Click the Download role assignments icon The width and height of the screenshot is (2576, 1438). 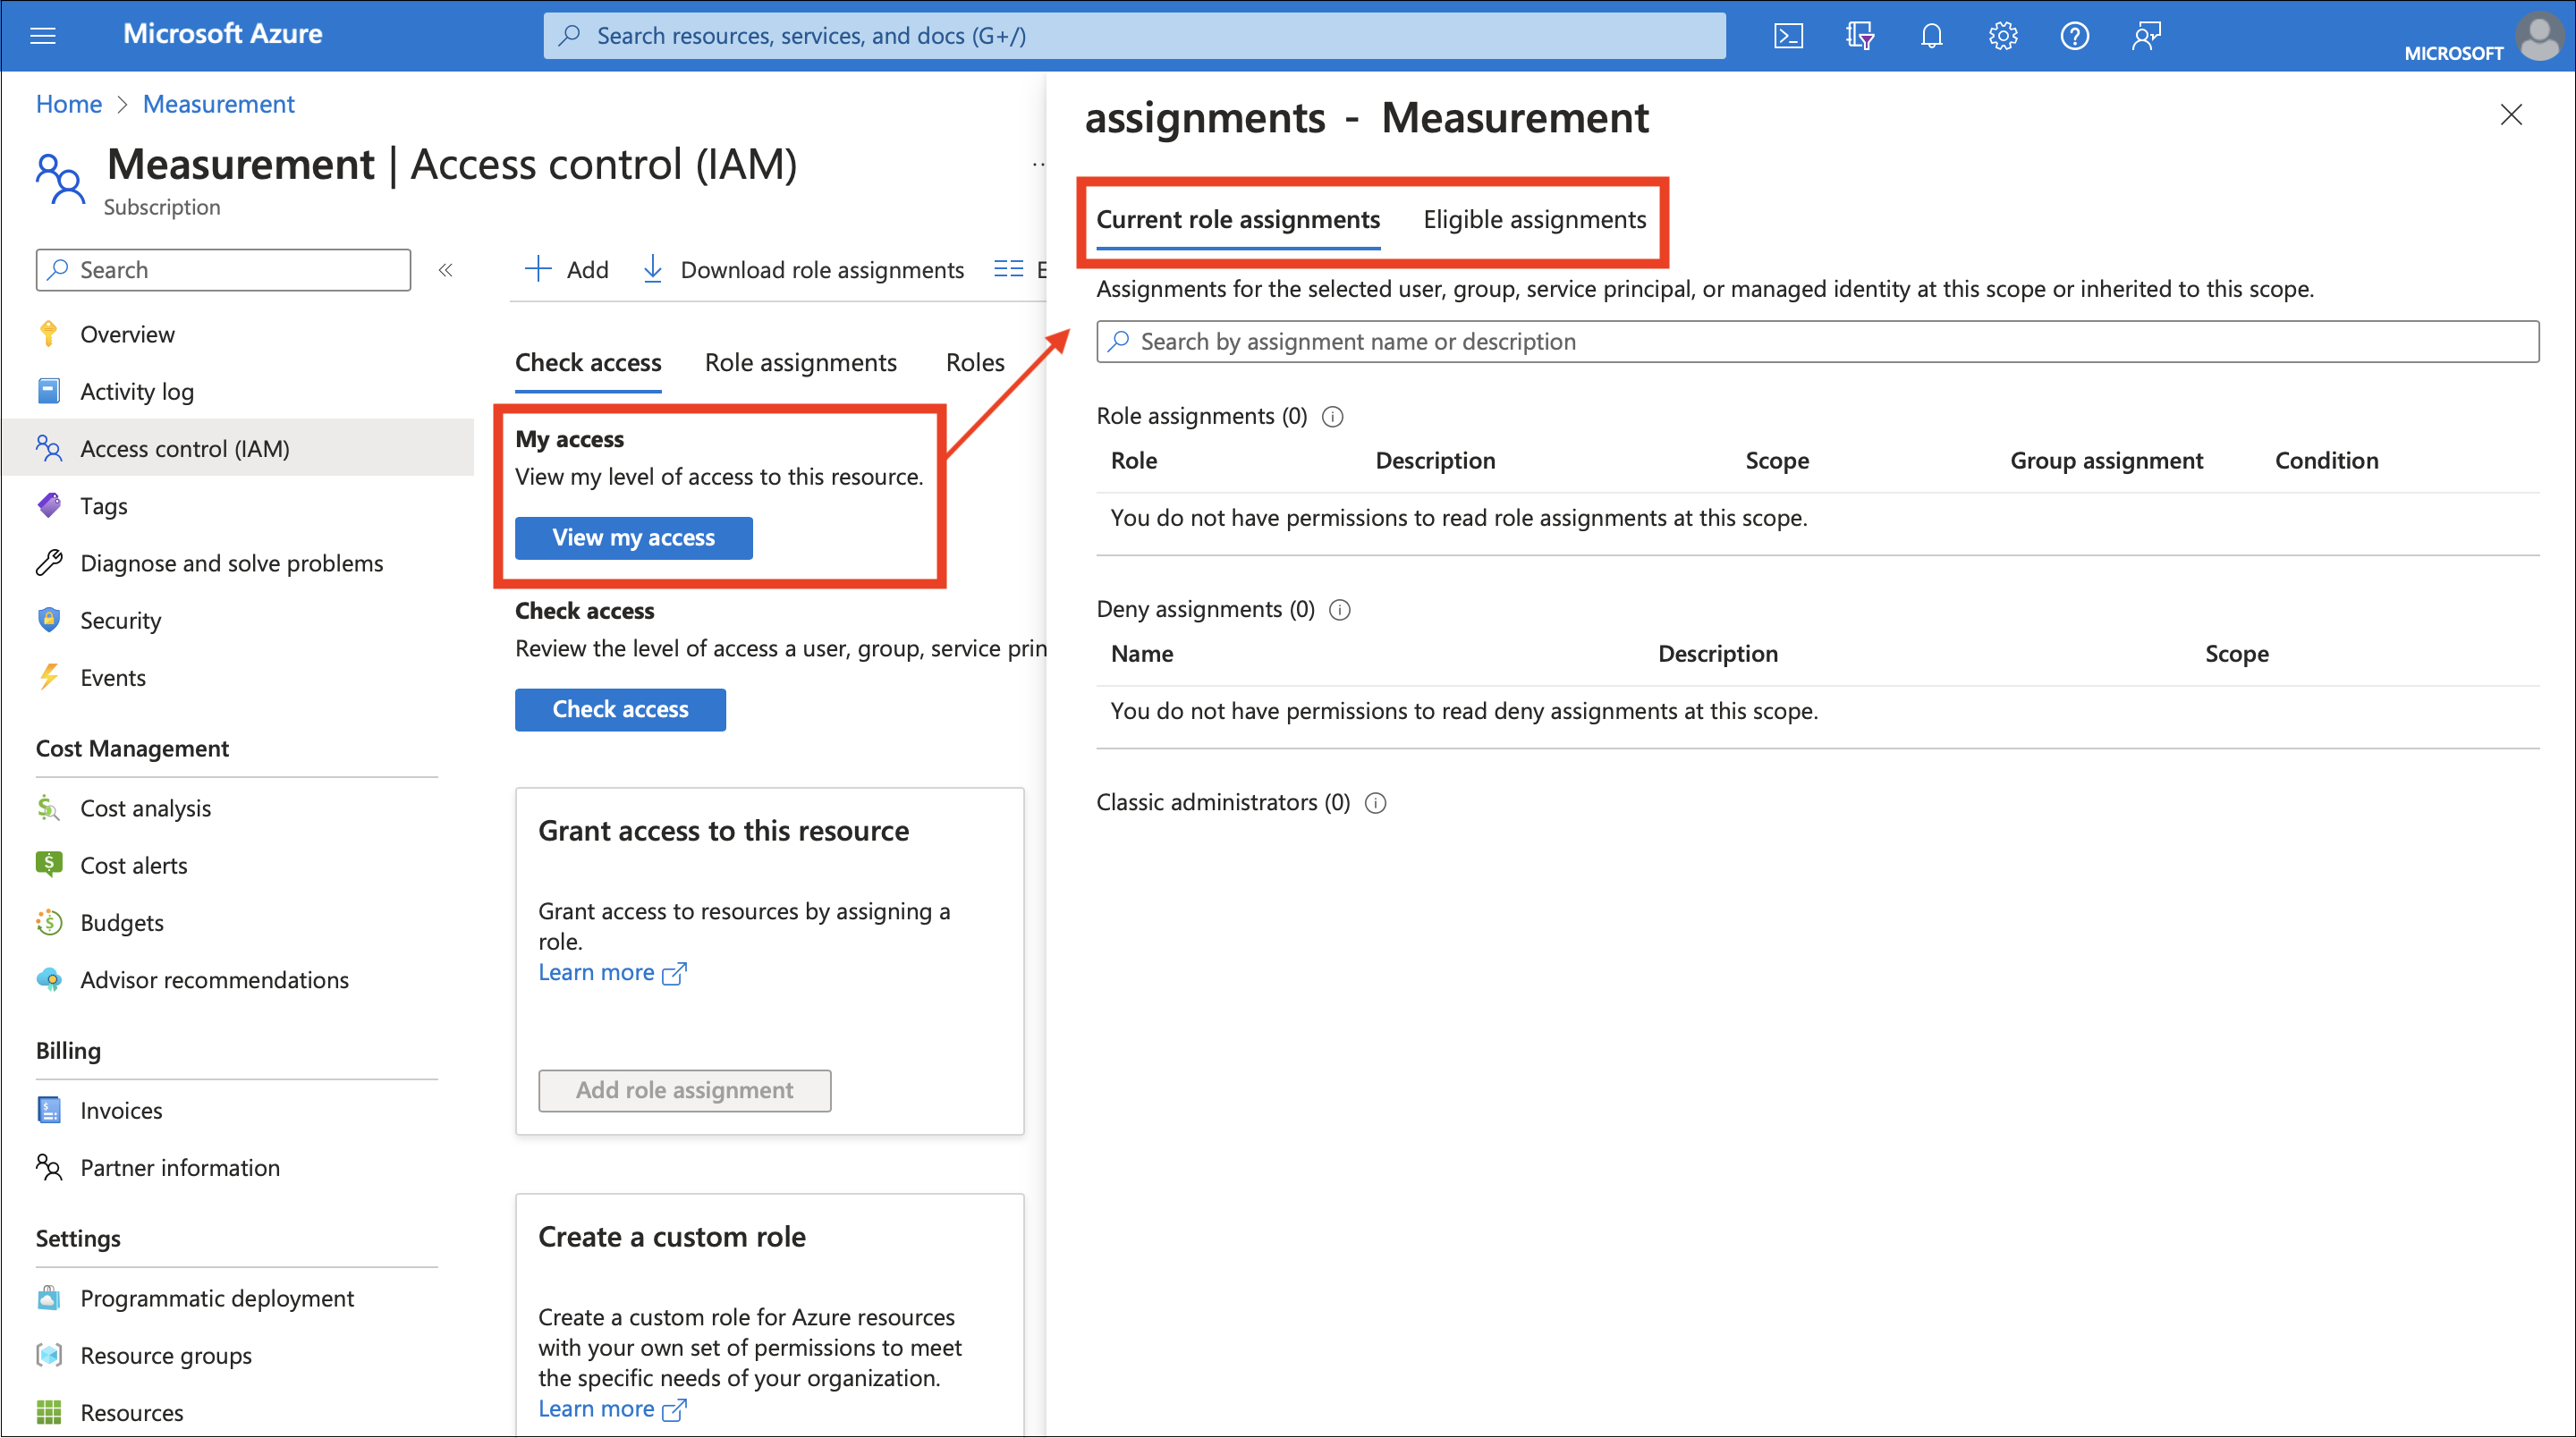653,269
